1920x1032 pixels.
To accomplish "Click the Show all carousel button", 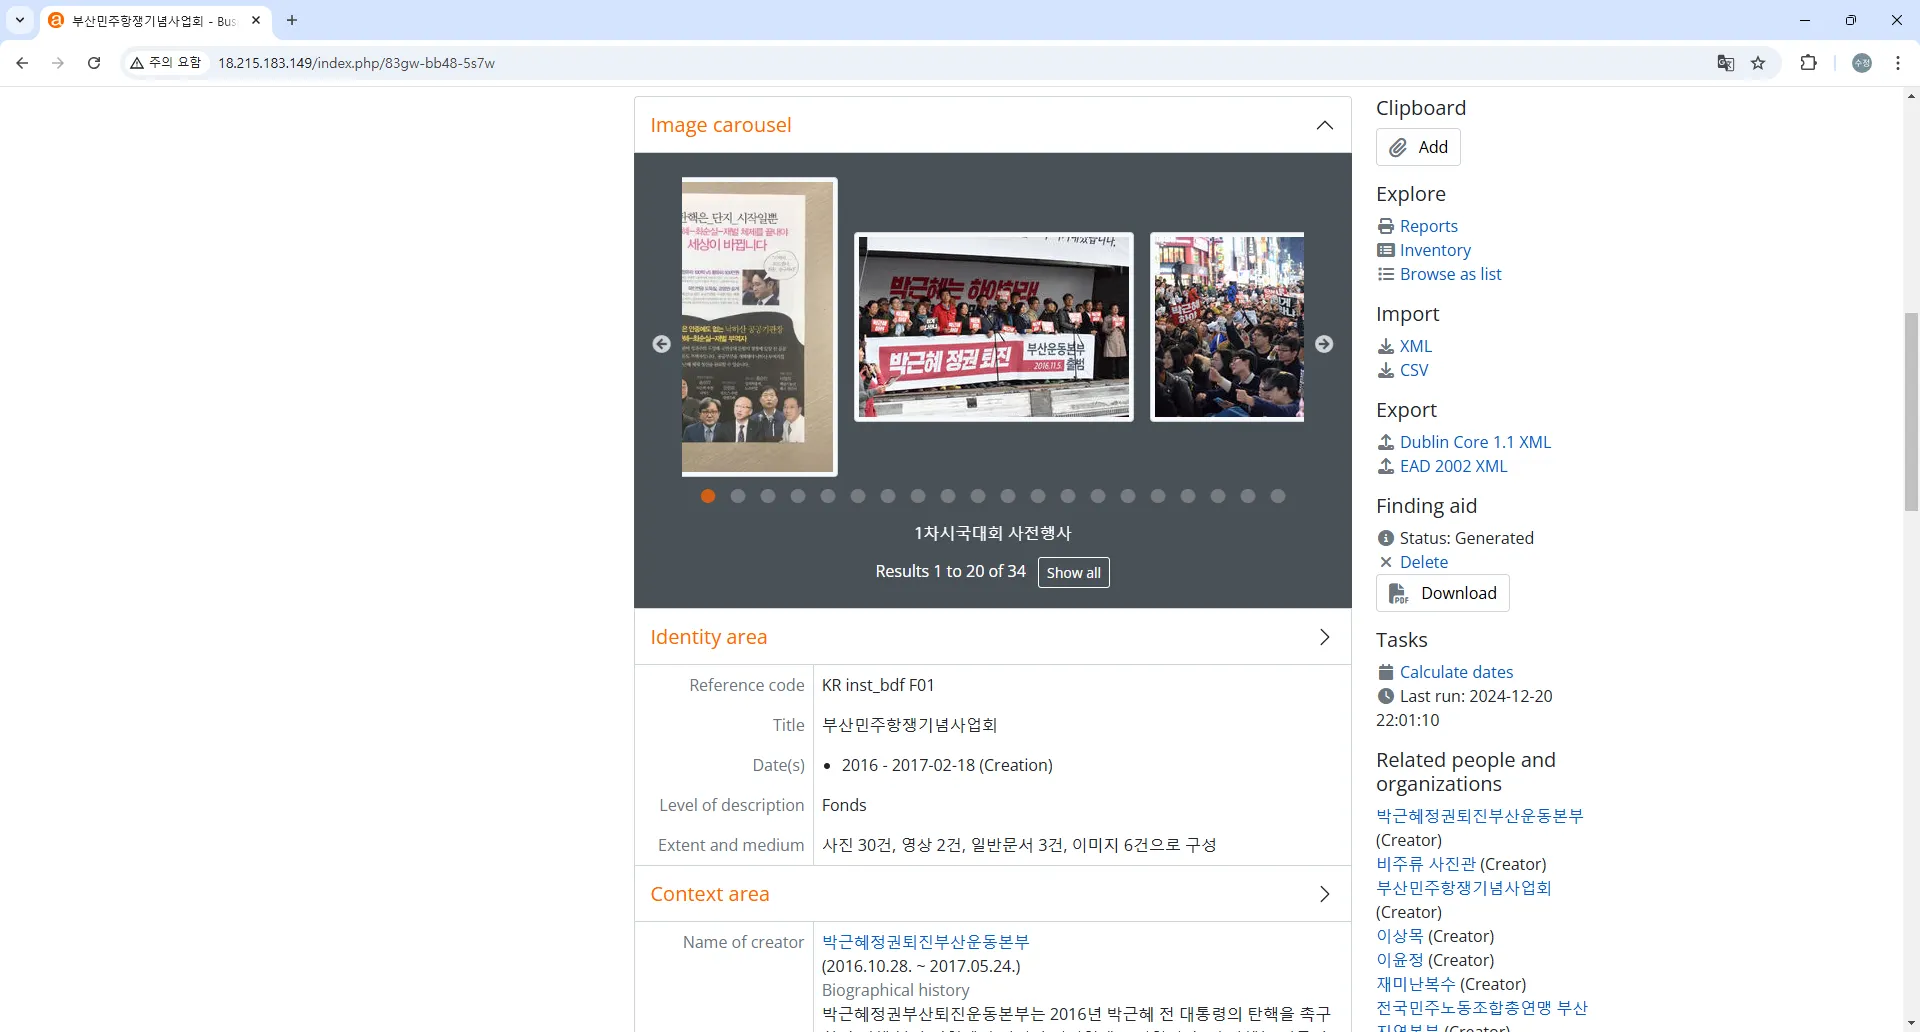I will [1074, 573].
